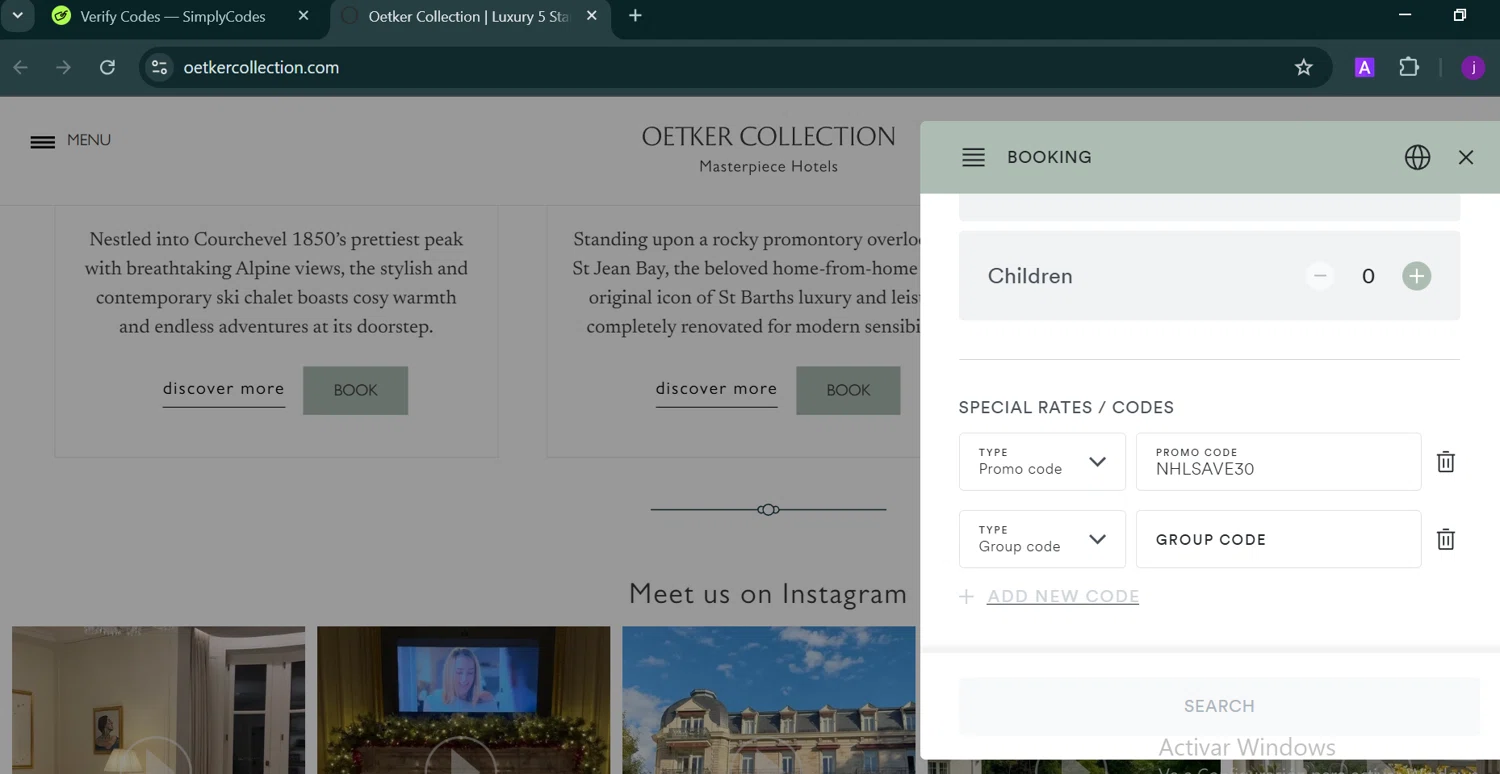Open the Extensions puzzle icon

[1409, 67]
